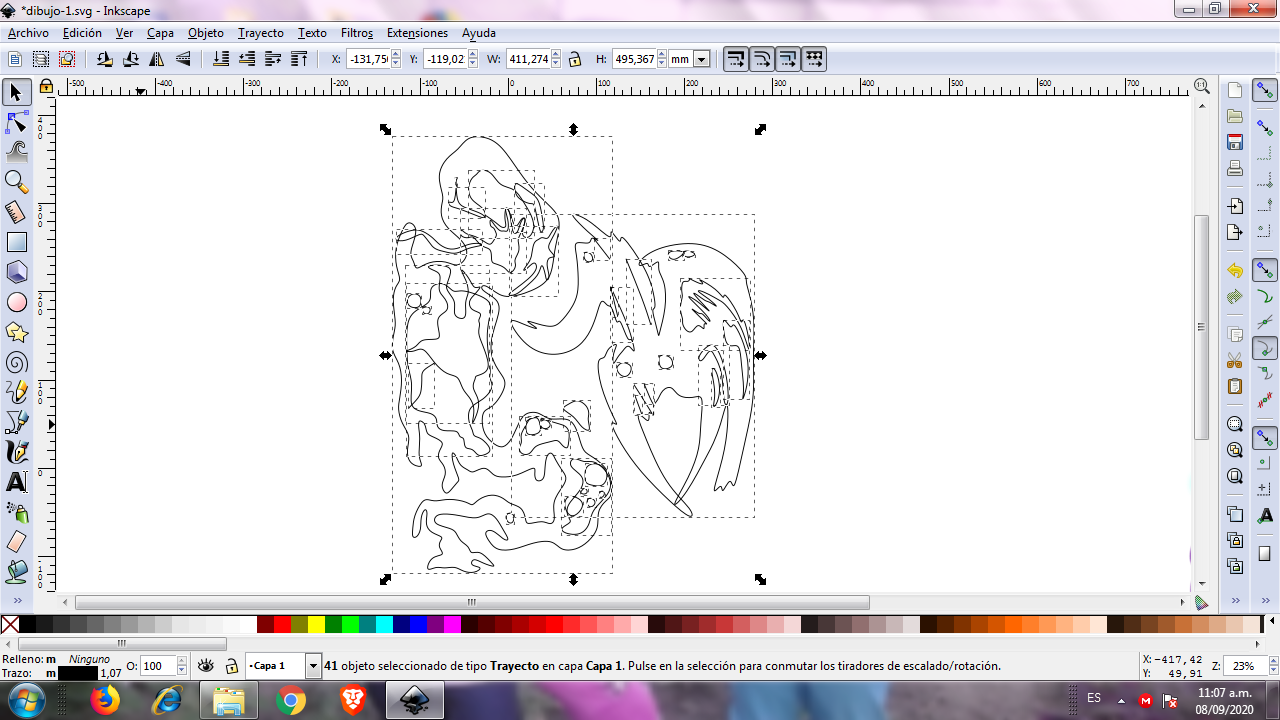Viewport: 1280px width, 720px height.
Task: Open the Trayecto menu
Action: pos(260,33)
